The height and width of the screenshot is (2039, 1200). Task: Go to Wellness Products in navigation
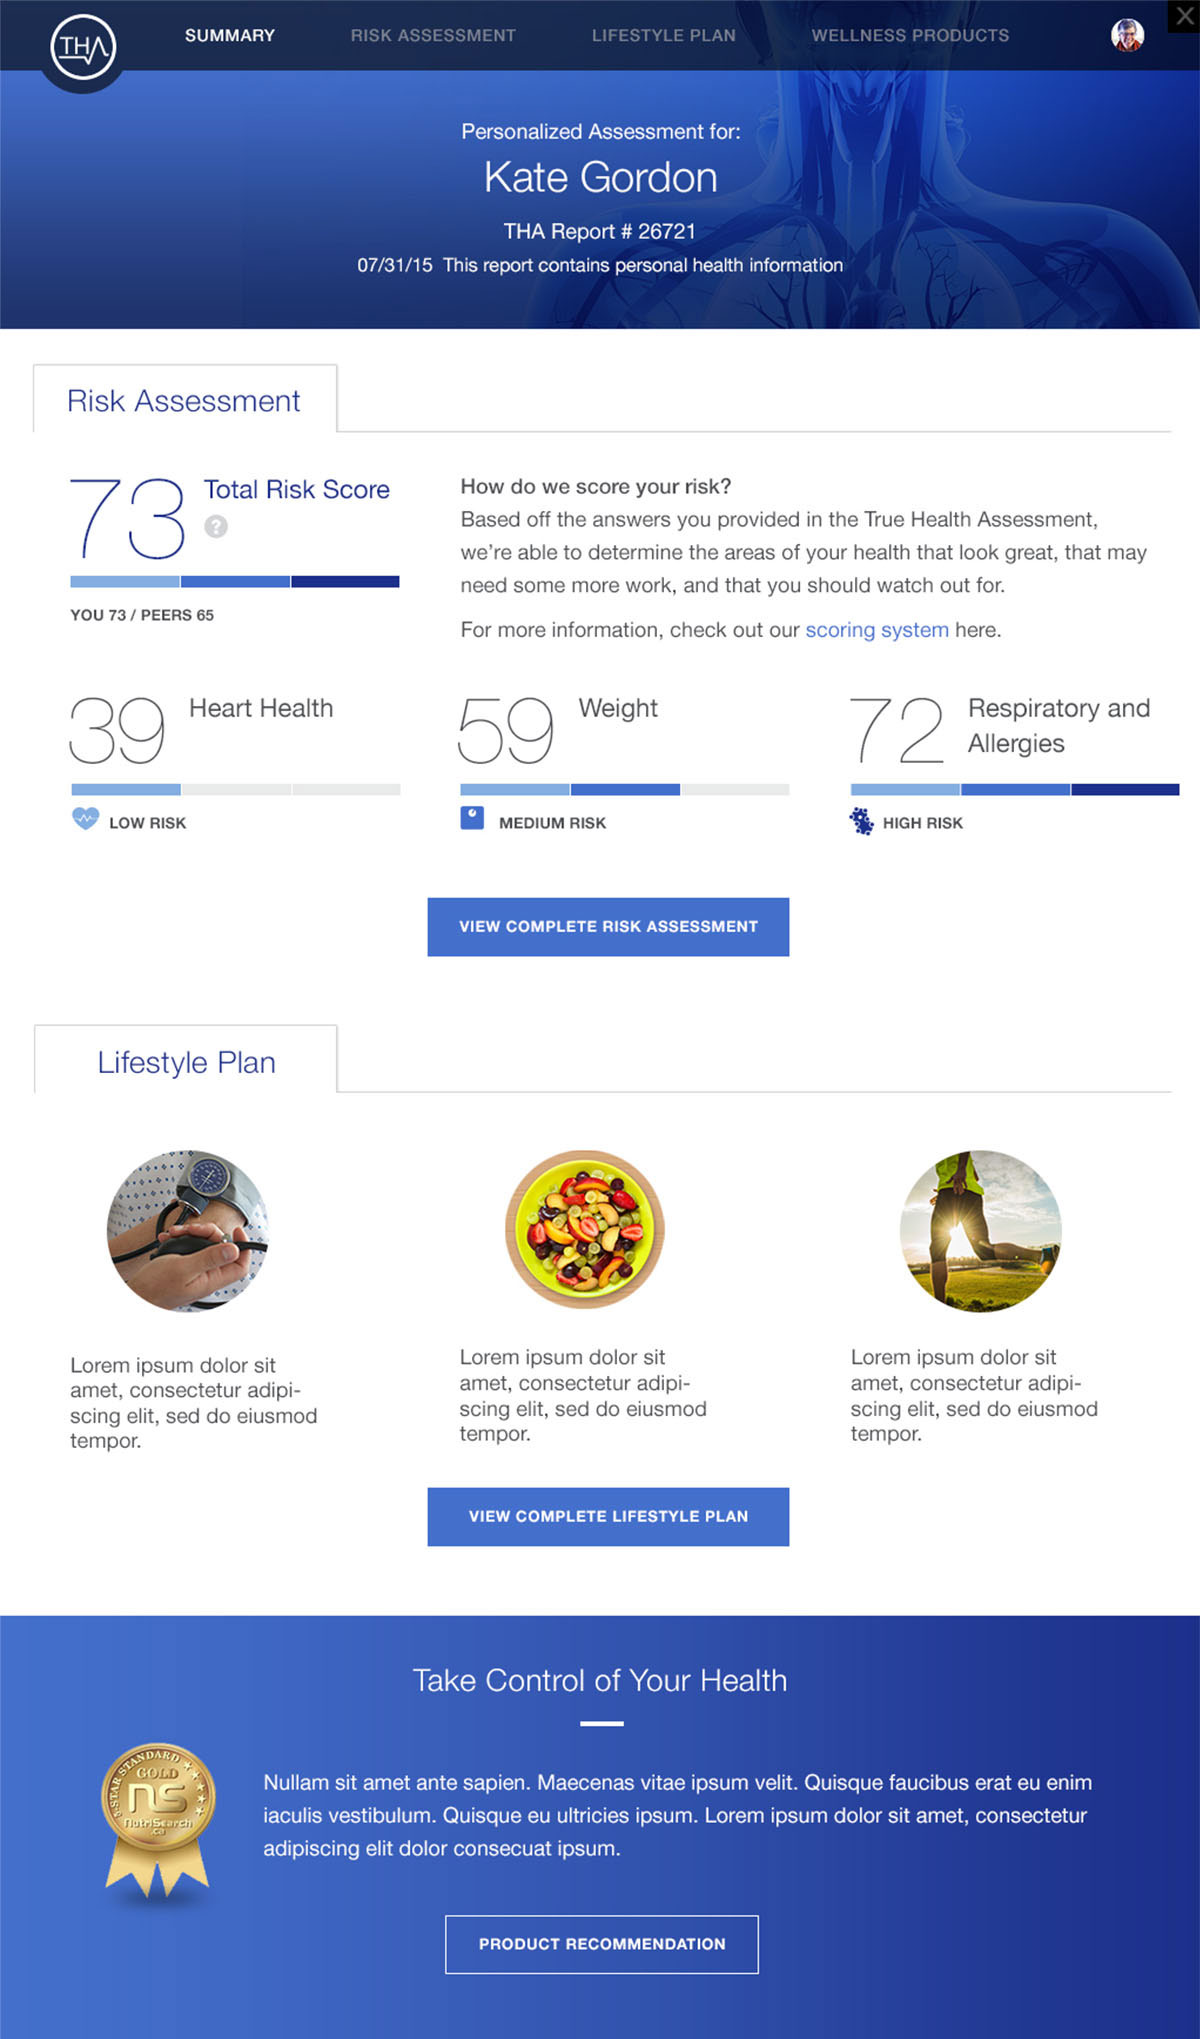pos(910,35)
